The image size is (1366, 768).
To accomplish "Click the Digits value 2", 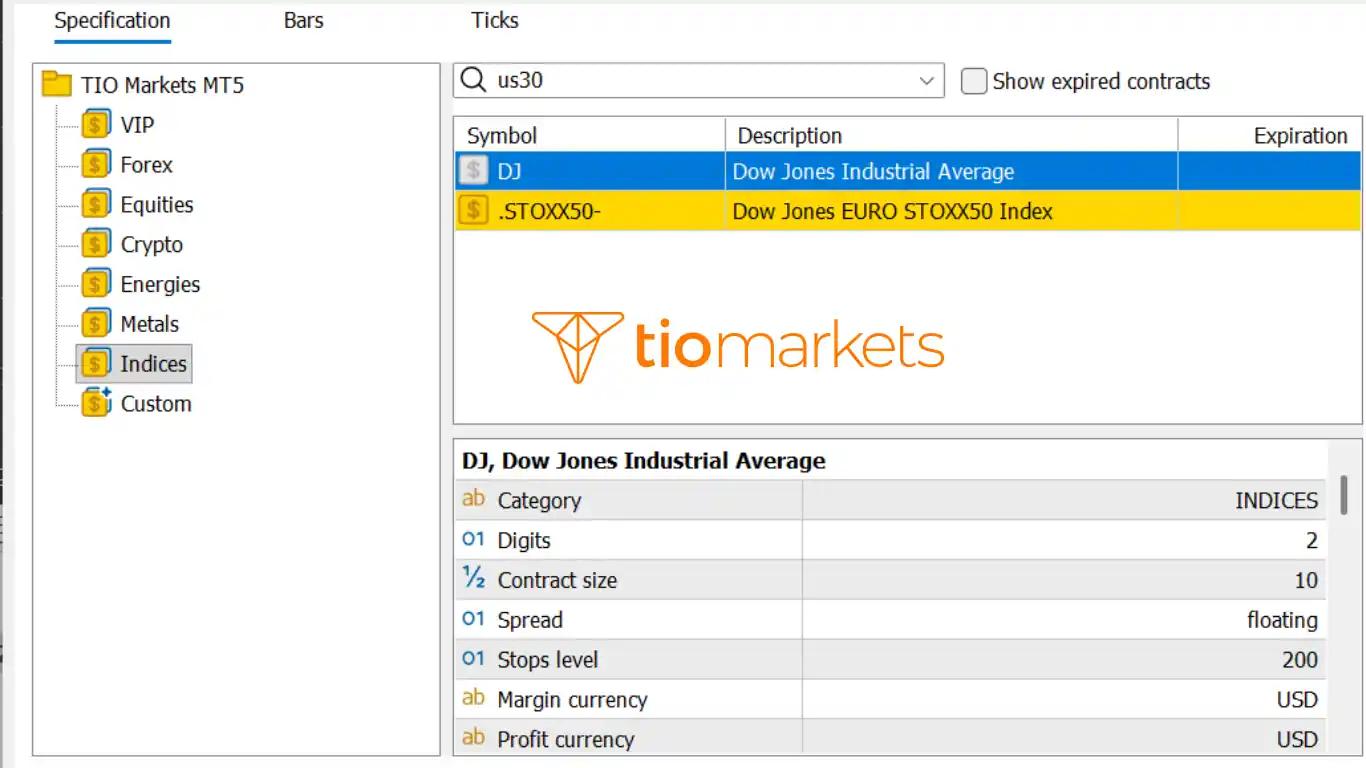I will (1312, 540).
